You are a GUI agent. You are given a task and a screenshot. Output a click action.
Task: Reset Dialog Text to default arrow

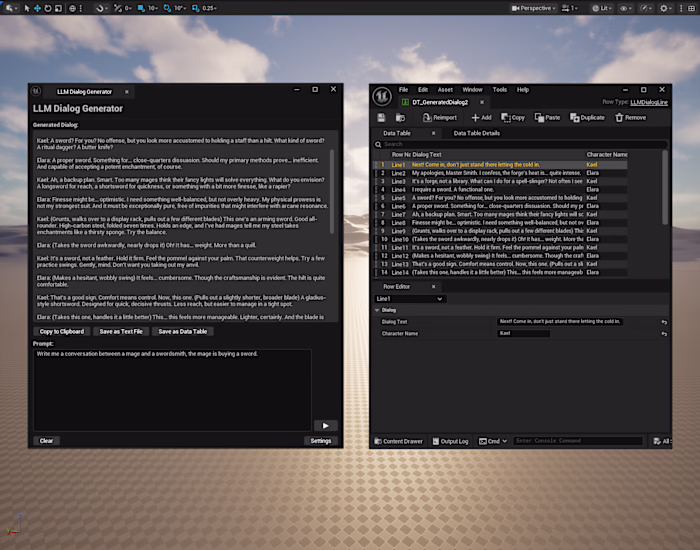tap(664, 322)
